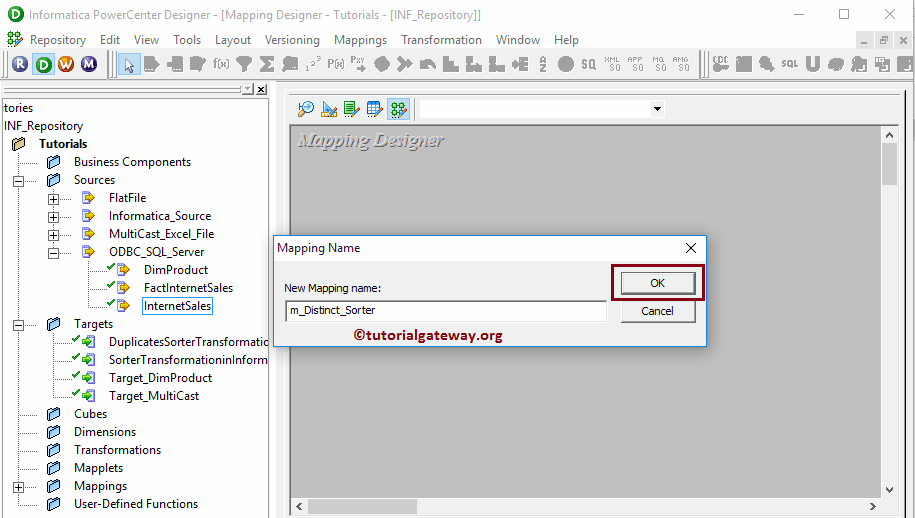Select the Tutorials repository folder
This screenshot has height=518, width=915.
(63, 144)
